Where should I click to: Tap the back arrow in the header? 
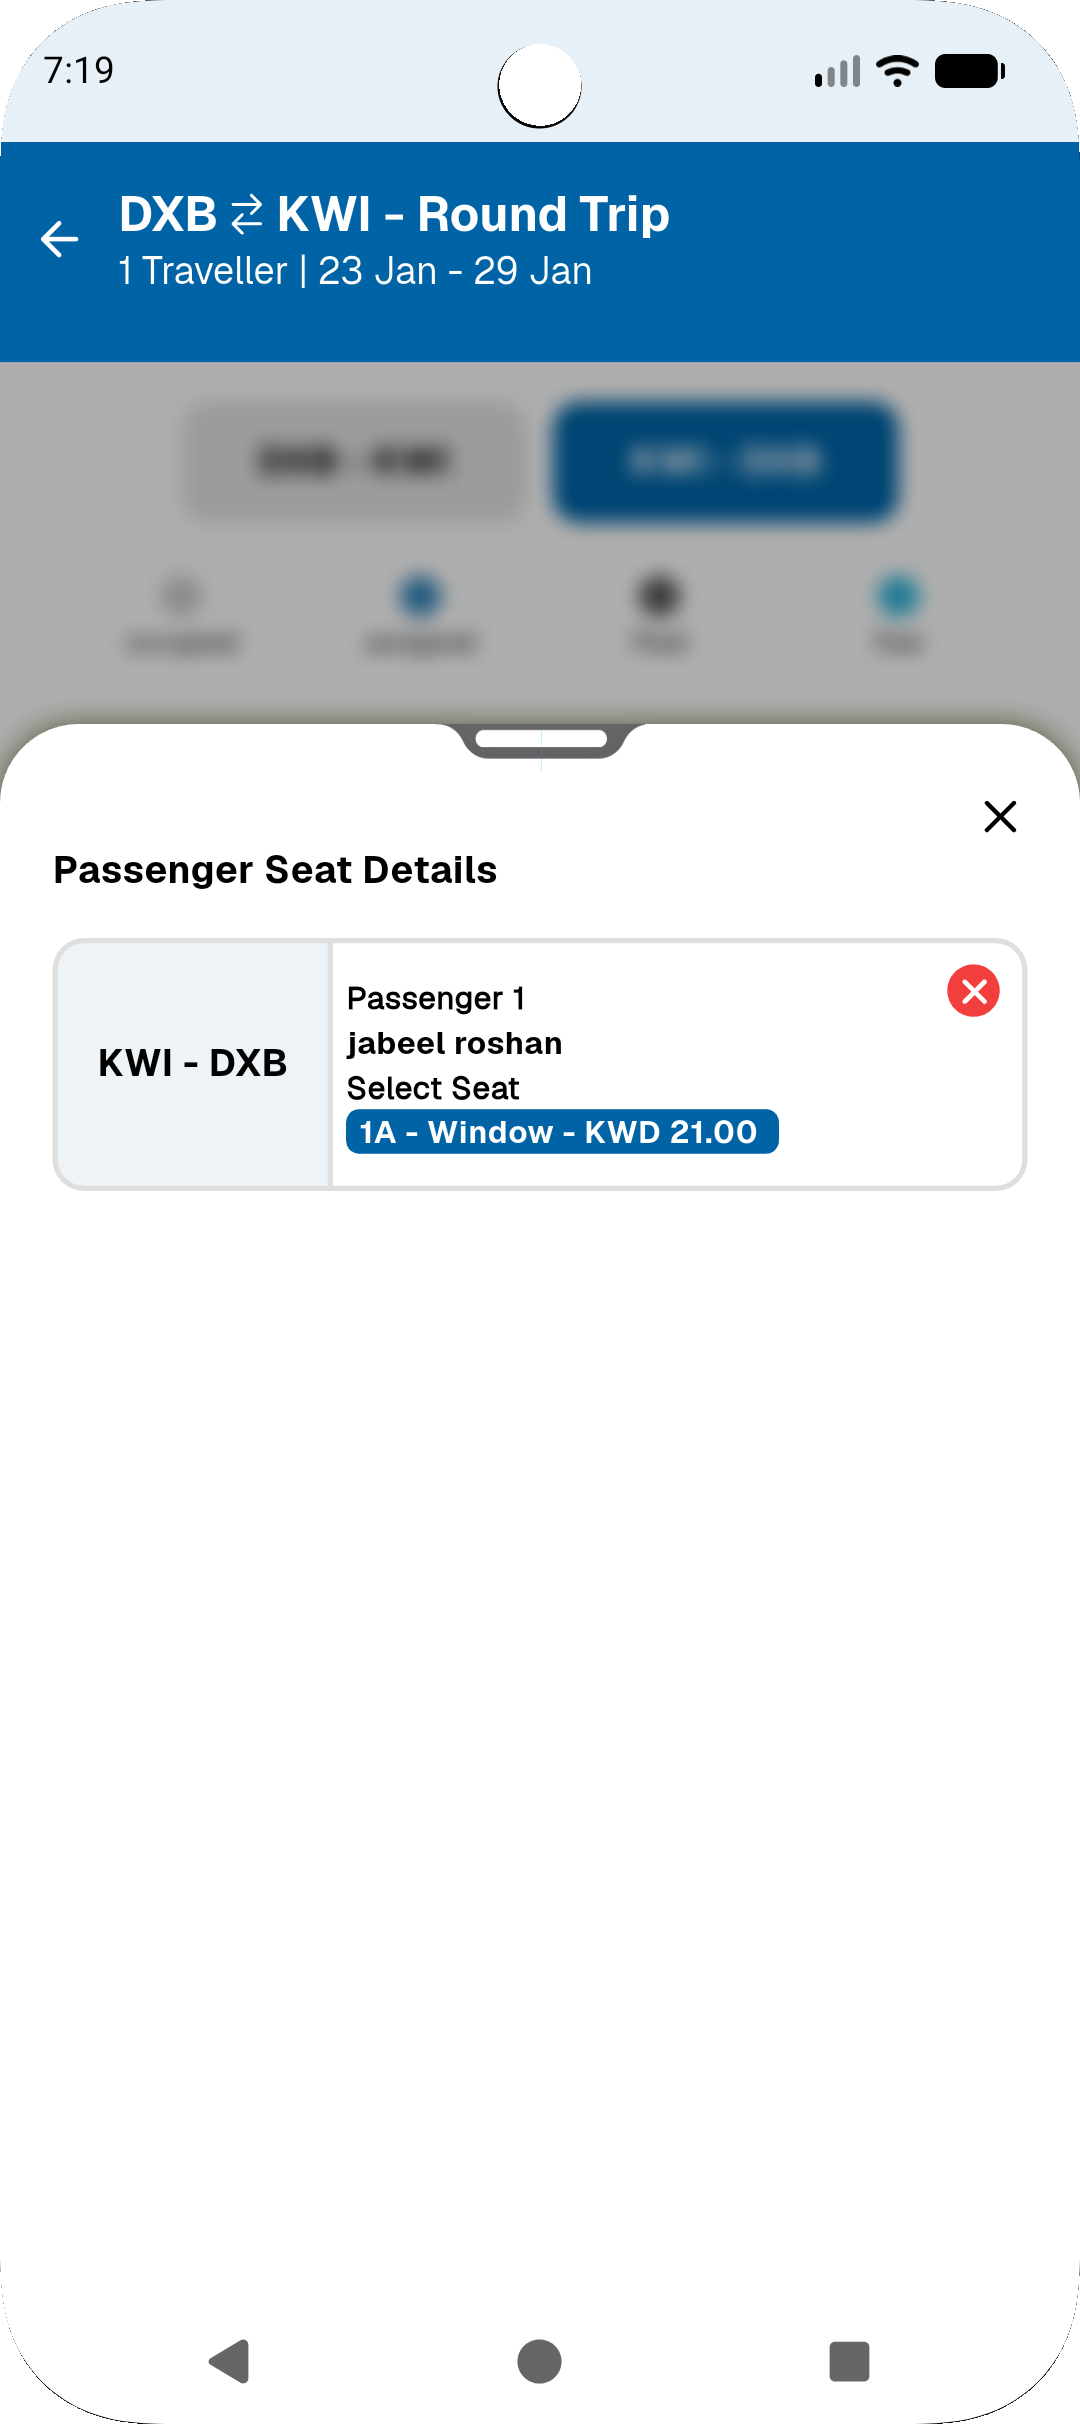60,239
